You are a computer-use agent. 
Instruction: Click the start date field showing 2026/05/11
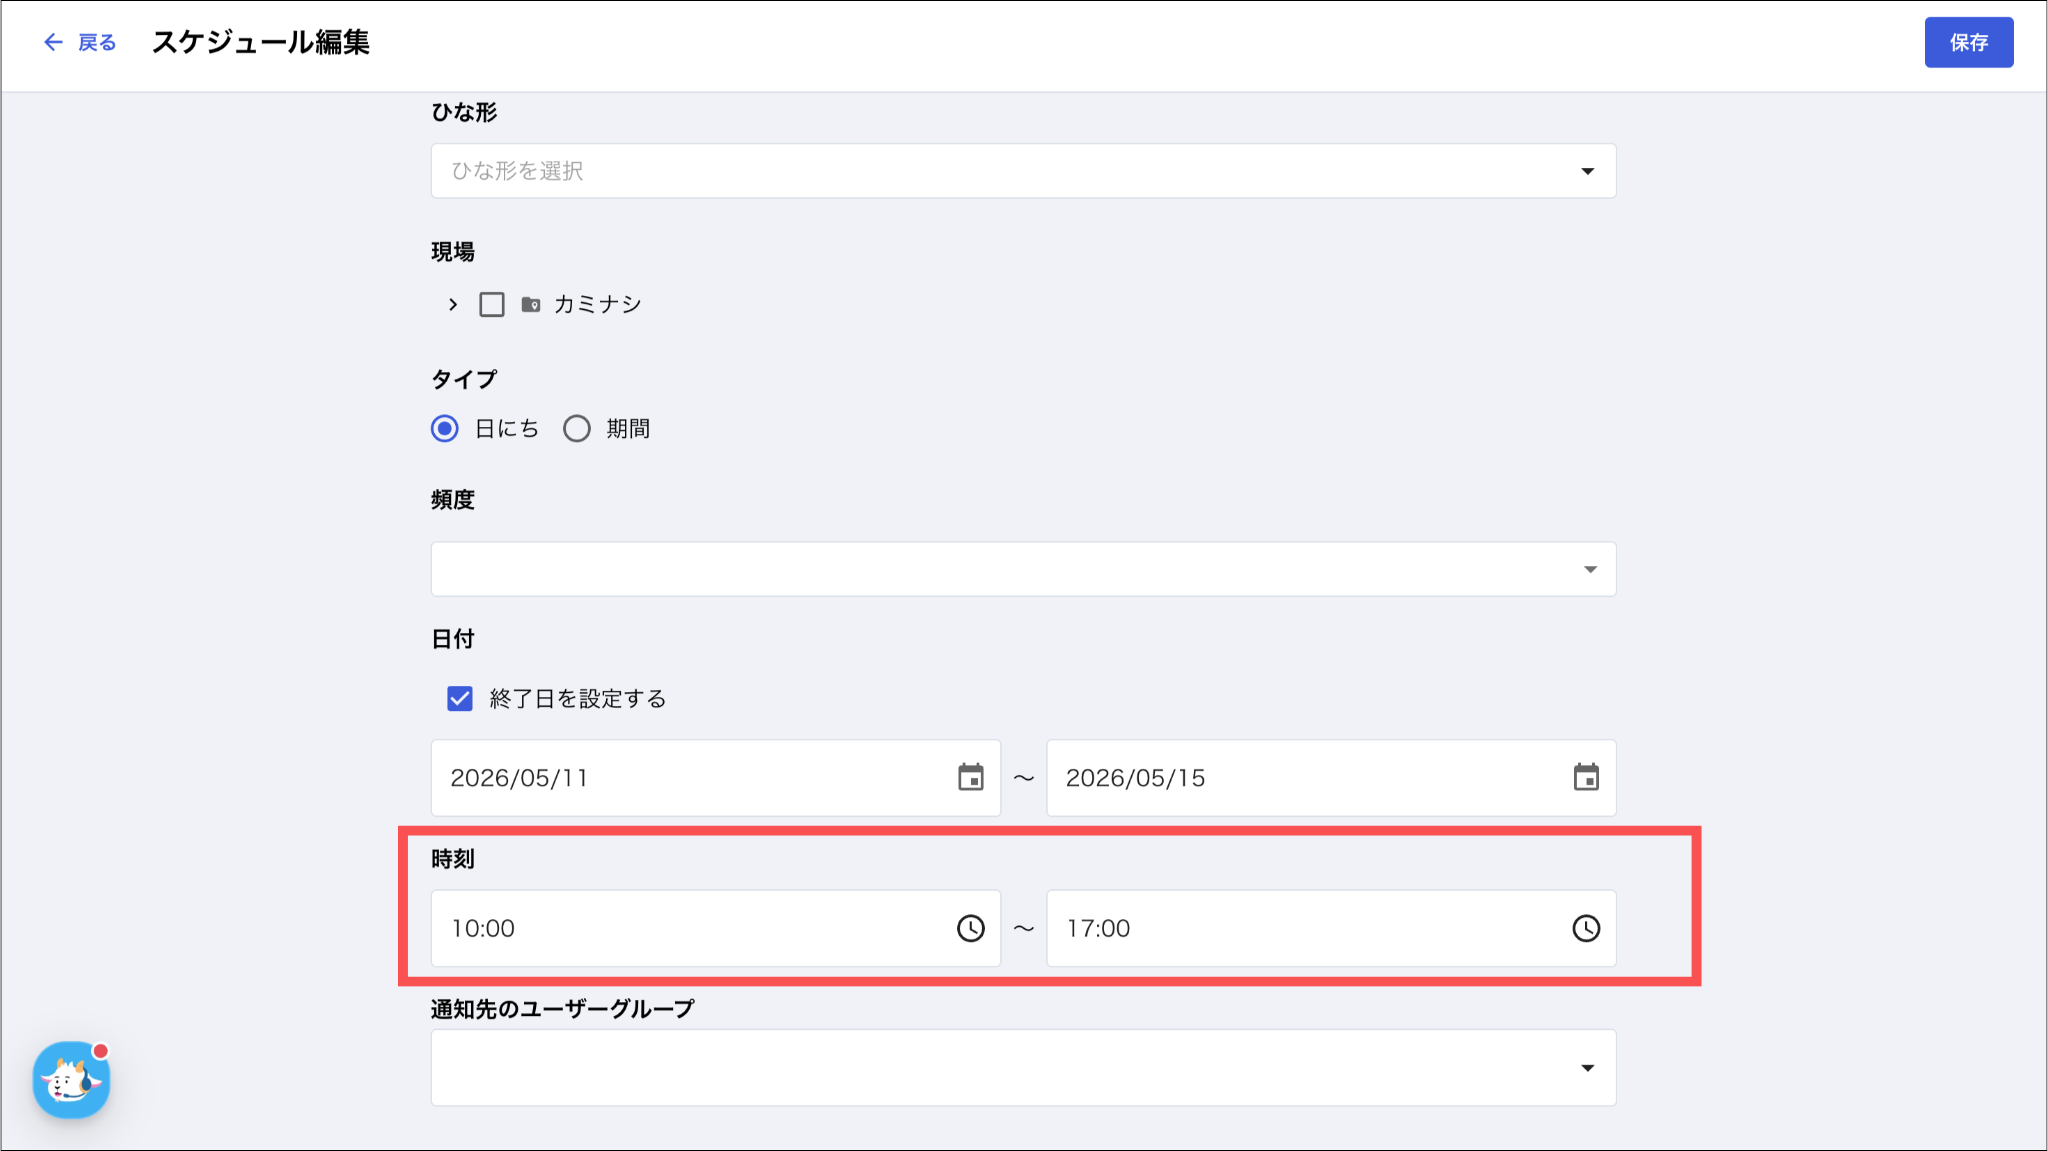point(715,777)
